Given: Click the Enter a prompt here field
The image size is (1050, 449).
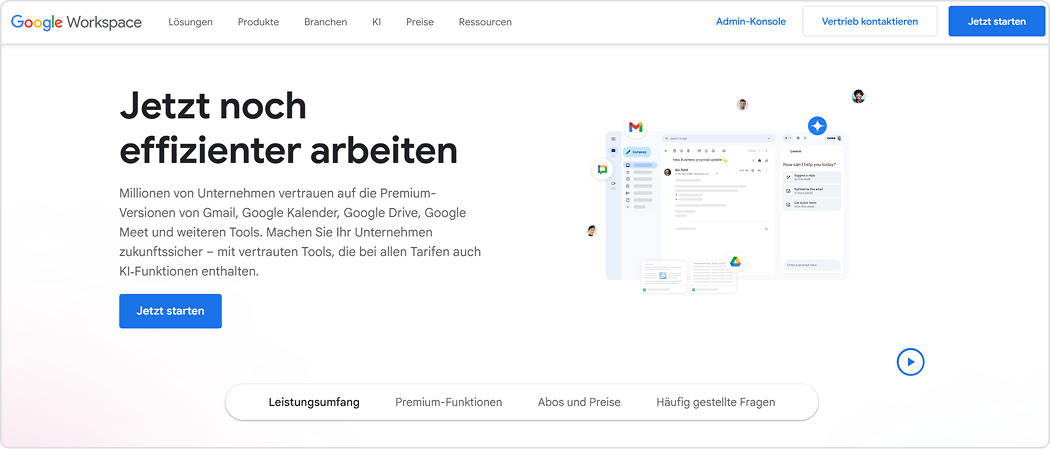Looking at the screenshot, I should [x=812, y=265].
